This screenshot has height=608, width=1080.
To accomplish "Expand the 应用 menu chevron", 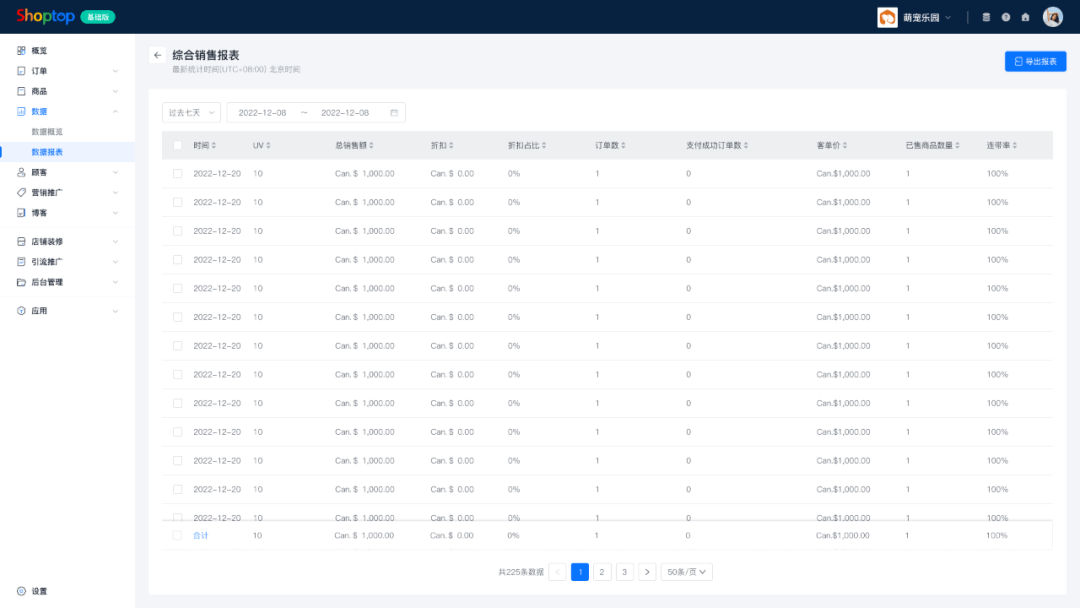I will pos(115,311).
